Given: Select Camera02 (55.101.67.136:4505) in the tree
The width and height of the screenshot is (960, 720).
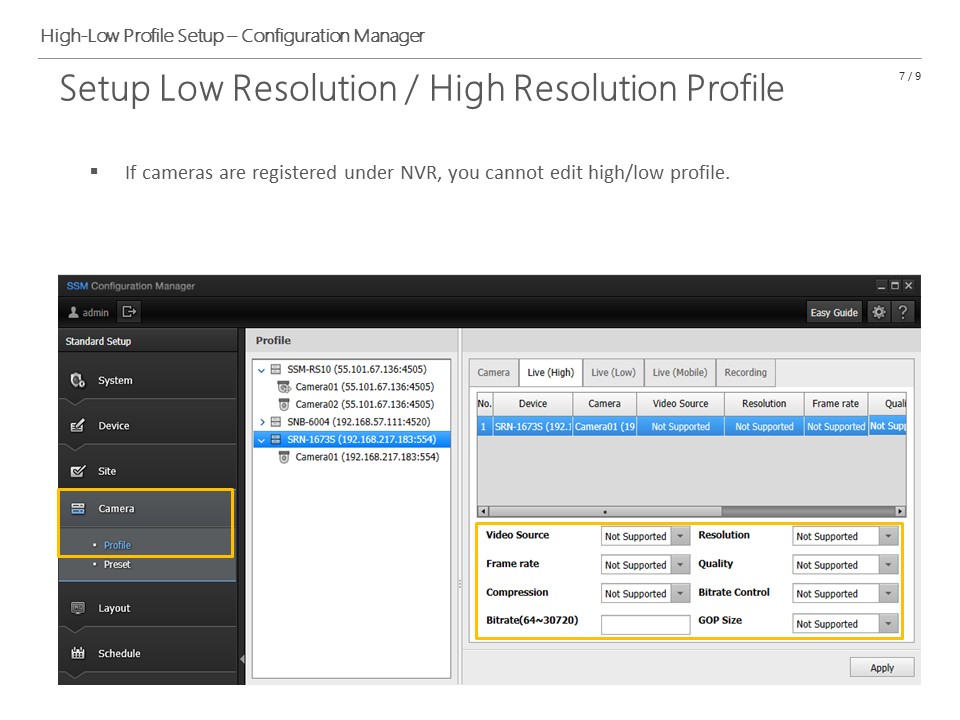Looking at the screenshot, I should [364, 404].
